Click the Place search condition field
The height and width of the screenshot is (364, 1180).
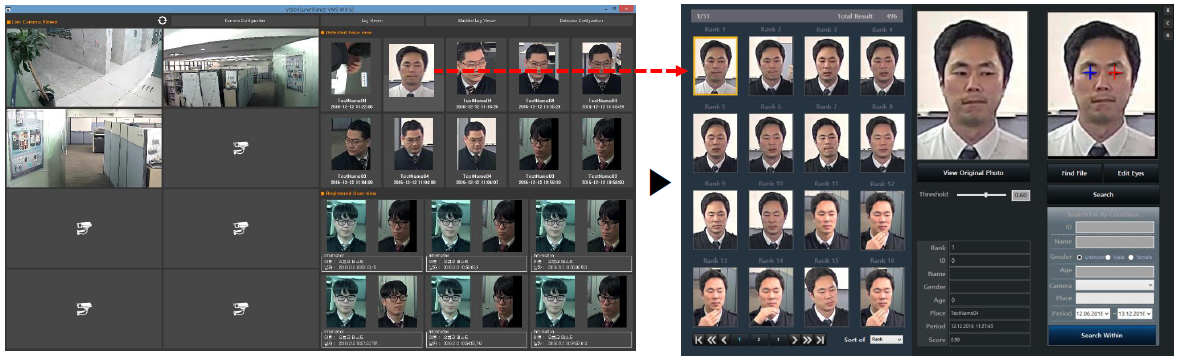[1115, 299]
